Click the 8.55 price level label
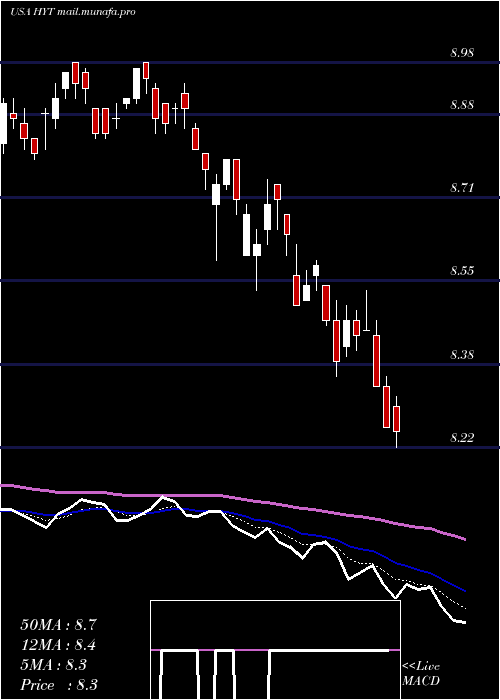 click(x=462, y=271)
